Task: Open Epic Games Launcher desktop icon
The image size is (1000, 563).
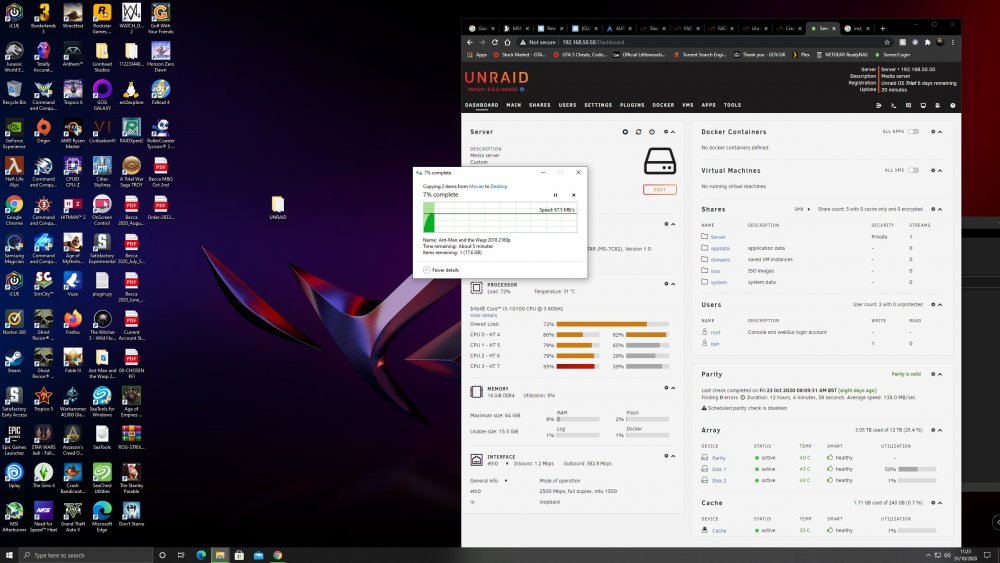Action: (x=14, y=440)
